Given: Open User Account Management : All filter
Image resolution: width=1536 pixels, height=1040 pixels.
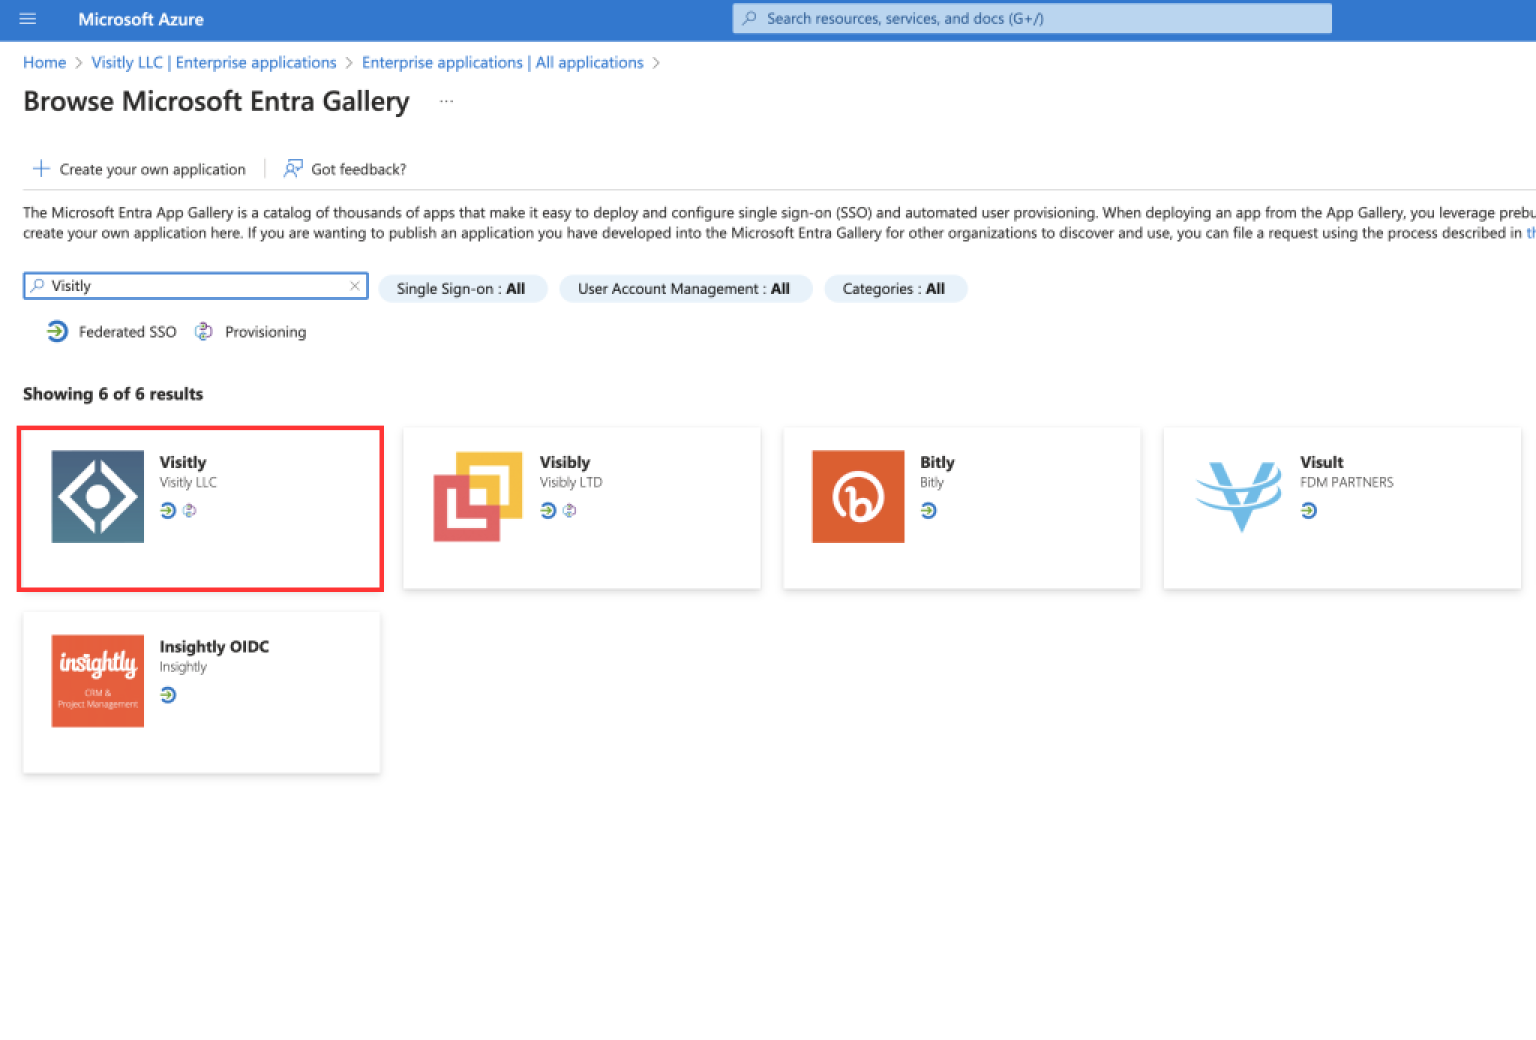Looking at the screenshot, I should coord(684,289).
